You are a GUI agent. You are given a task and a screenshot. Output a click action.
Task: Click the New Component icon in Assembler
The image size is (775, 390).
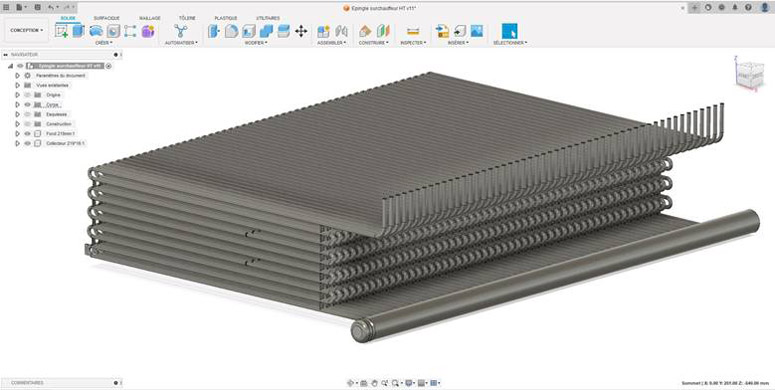(x=323, y=31)
